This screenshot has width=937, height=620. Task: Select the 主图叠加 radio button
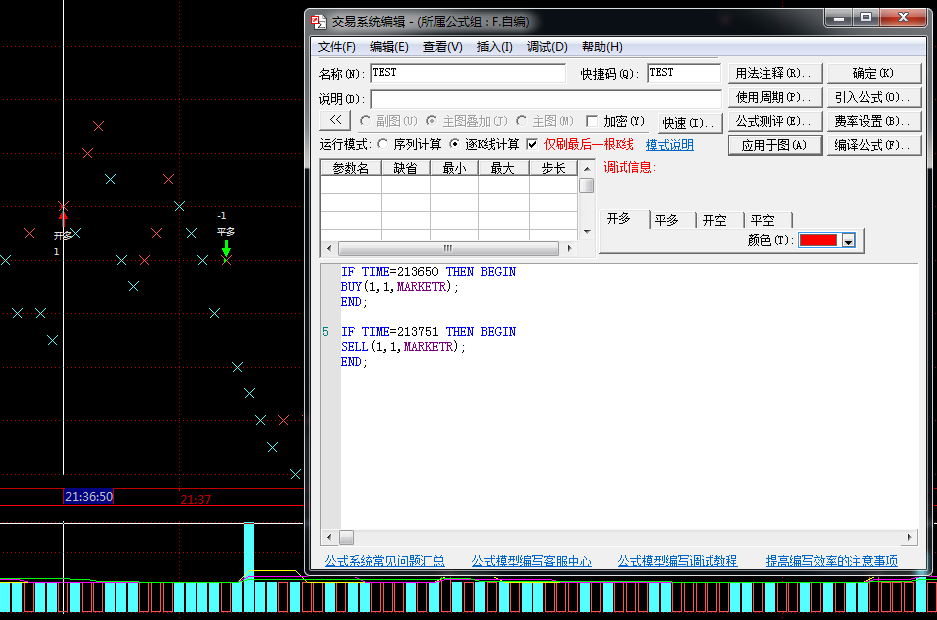click(x=431, y=121)
